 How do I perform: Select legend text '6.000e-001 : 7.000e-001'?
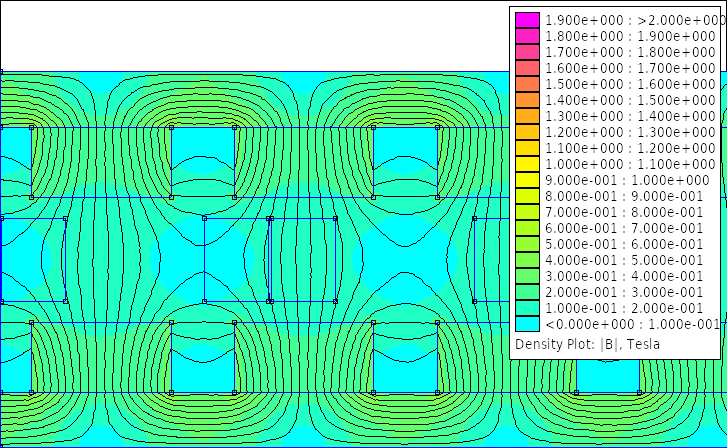pos(624,228)
